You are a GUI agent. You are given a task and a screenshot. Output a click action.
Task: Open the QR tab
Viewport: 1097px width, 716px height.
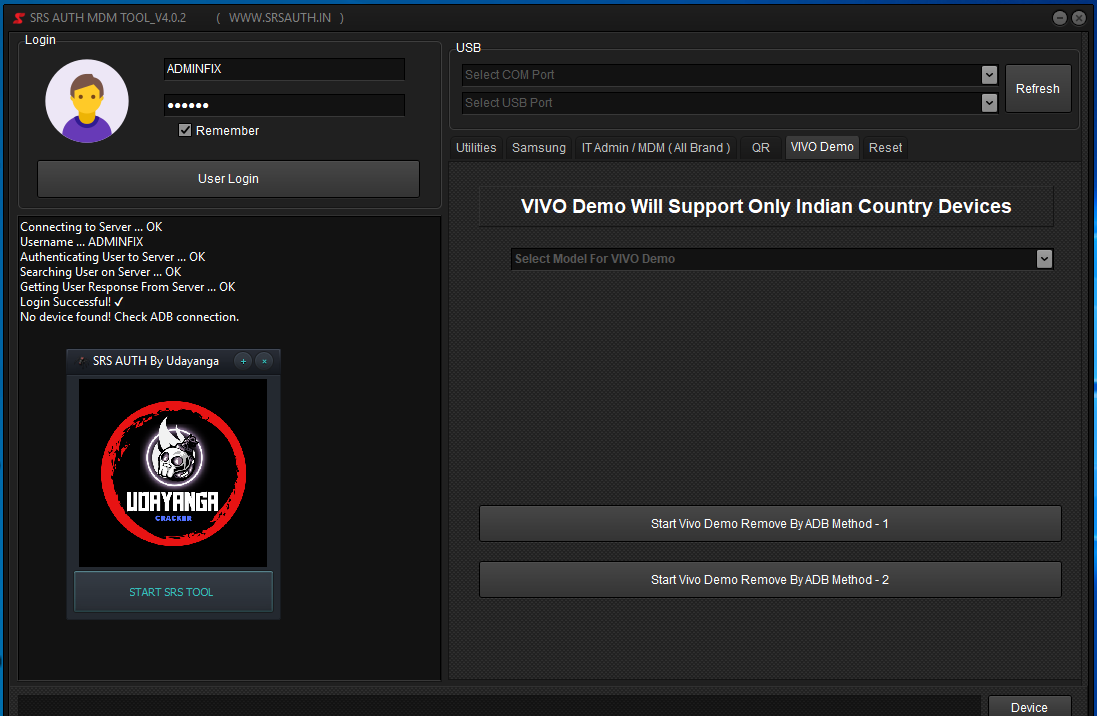click(x=760, y=148)
